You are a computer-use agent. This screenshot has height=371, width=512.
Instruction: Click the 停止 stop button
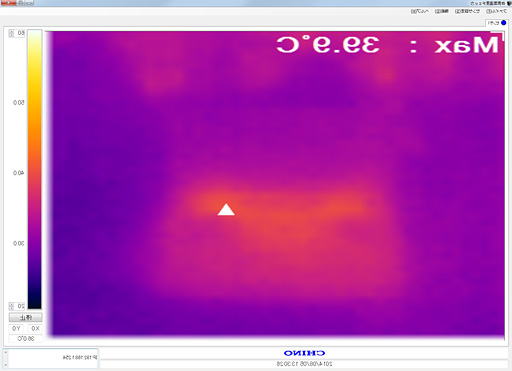point(25,317)
